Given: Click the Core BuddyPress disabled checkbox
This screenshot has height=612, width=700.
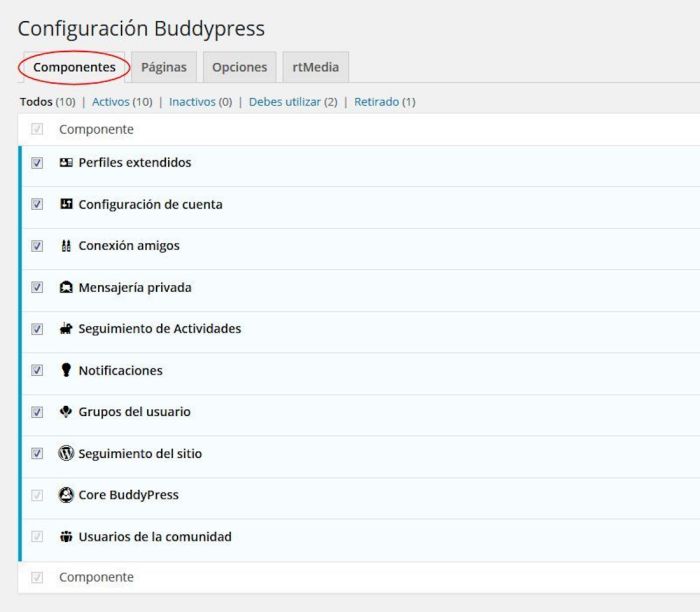Looking at the screenshot, I should [37, 495].
